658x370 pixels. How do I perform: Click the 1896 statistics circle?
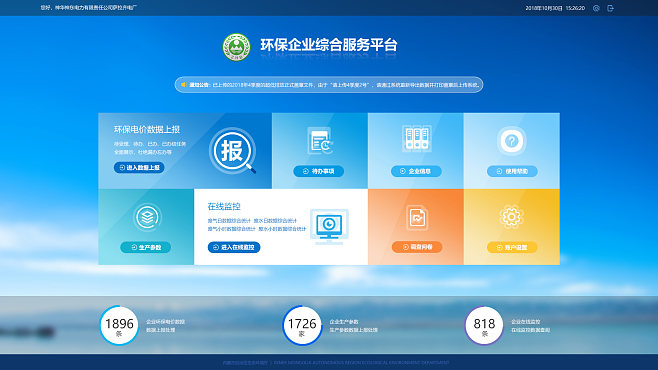click(119, 326)
